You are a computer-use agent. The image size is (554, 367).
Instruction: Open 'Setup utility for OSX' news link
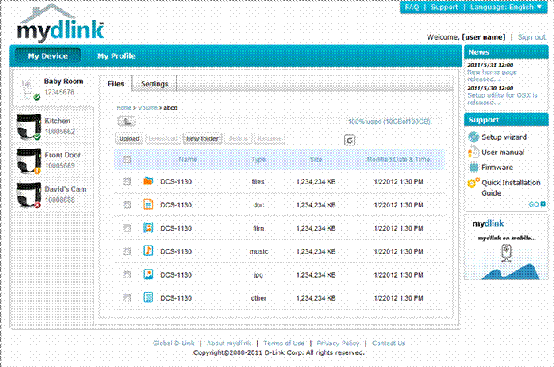pyautogui.click(x=502, y=99)
